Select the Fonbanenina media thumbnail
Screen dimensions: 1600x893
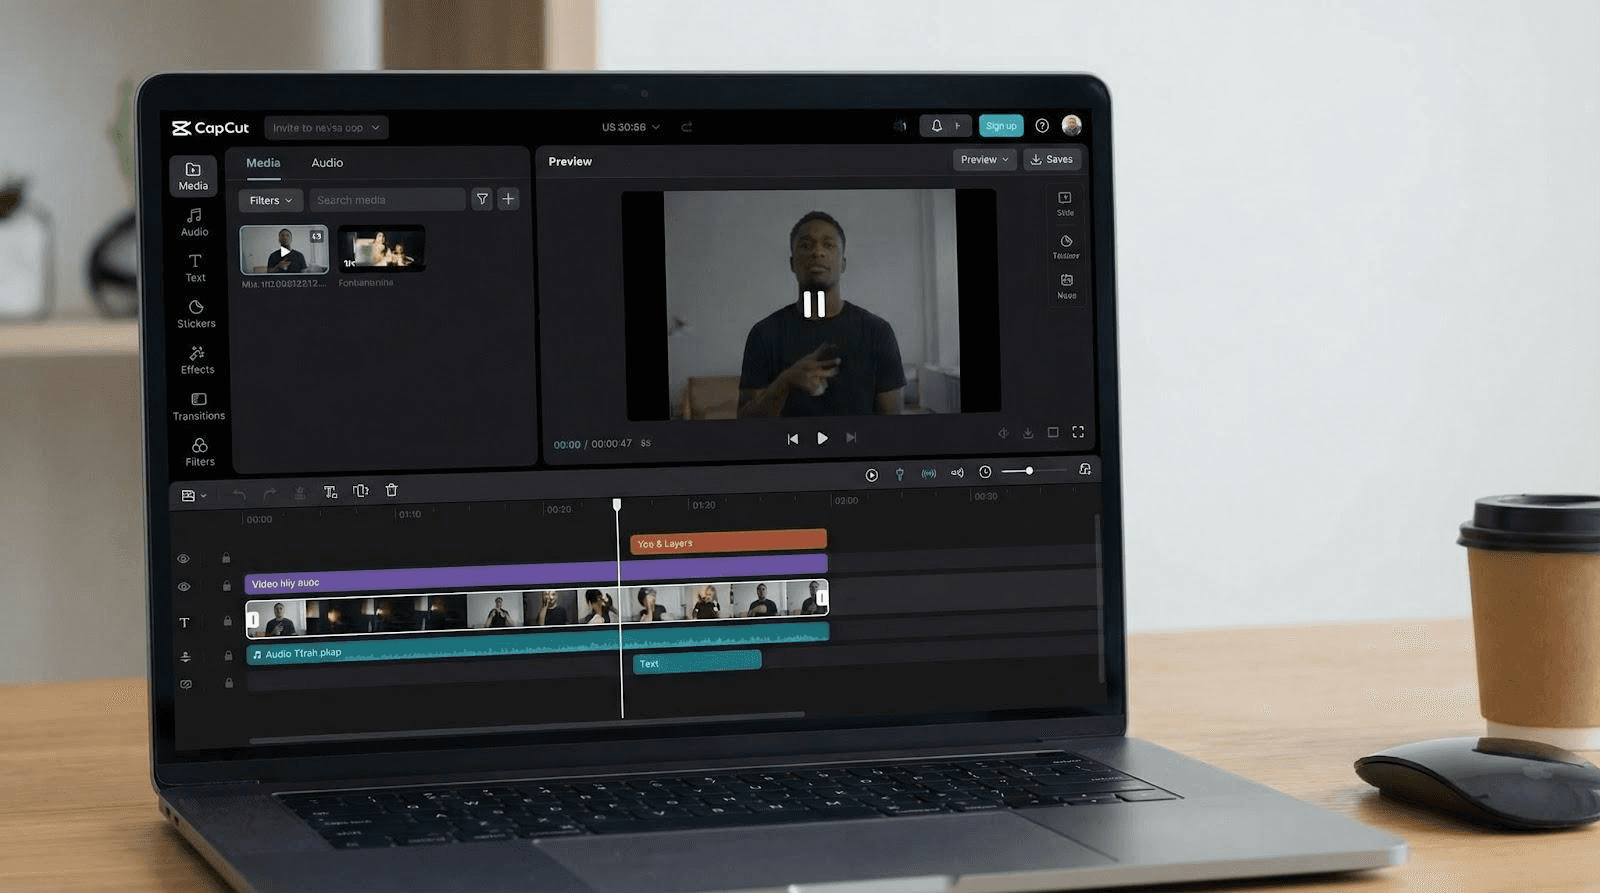tap(381, 248)
